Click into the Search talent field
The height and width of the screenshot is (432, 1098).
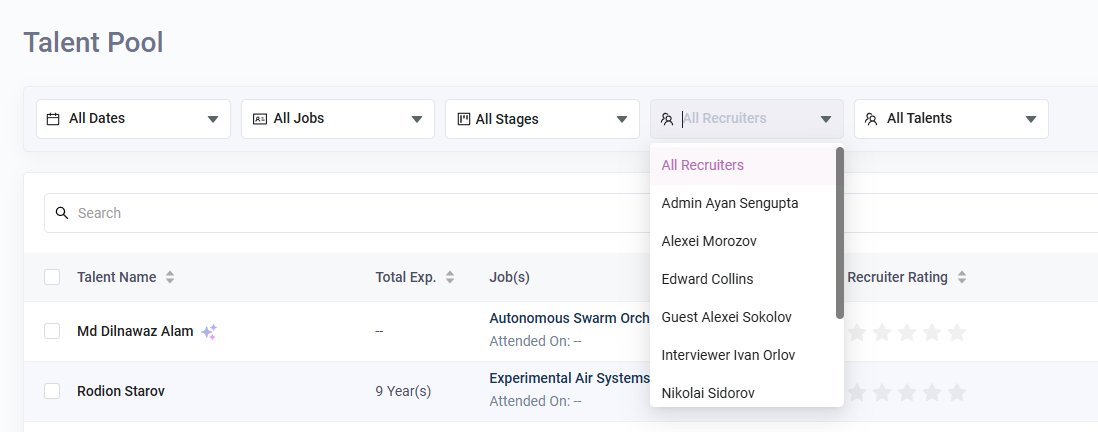point(571,213)
